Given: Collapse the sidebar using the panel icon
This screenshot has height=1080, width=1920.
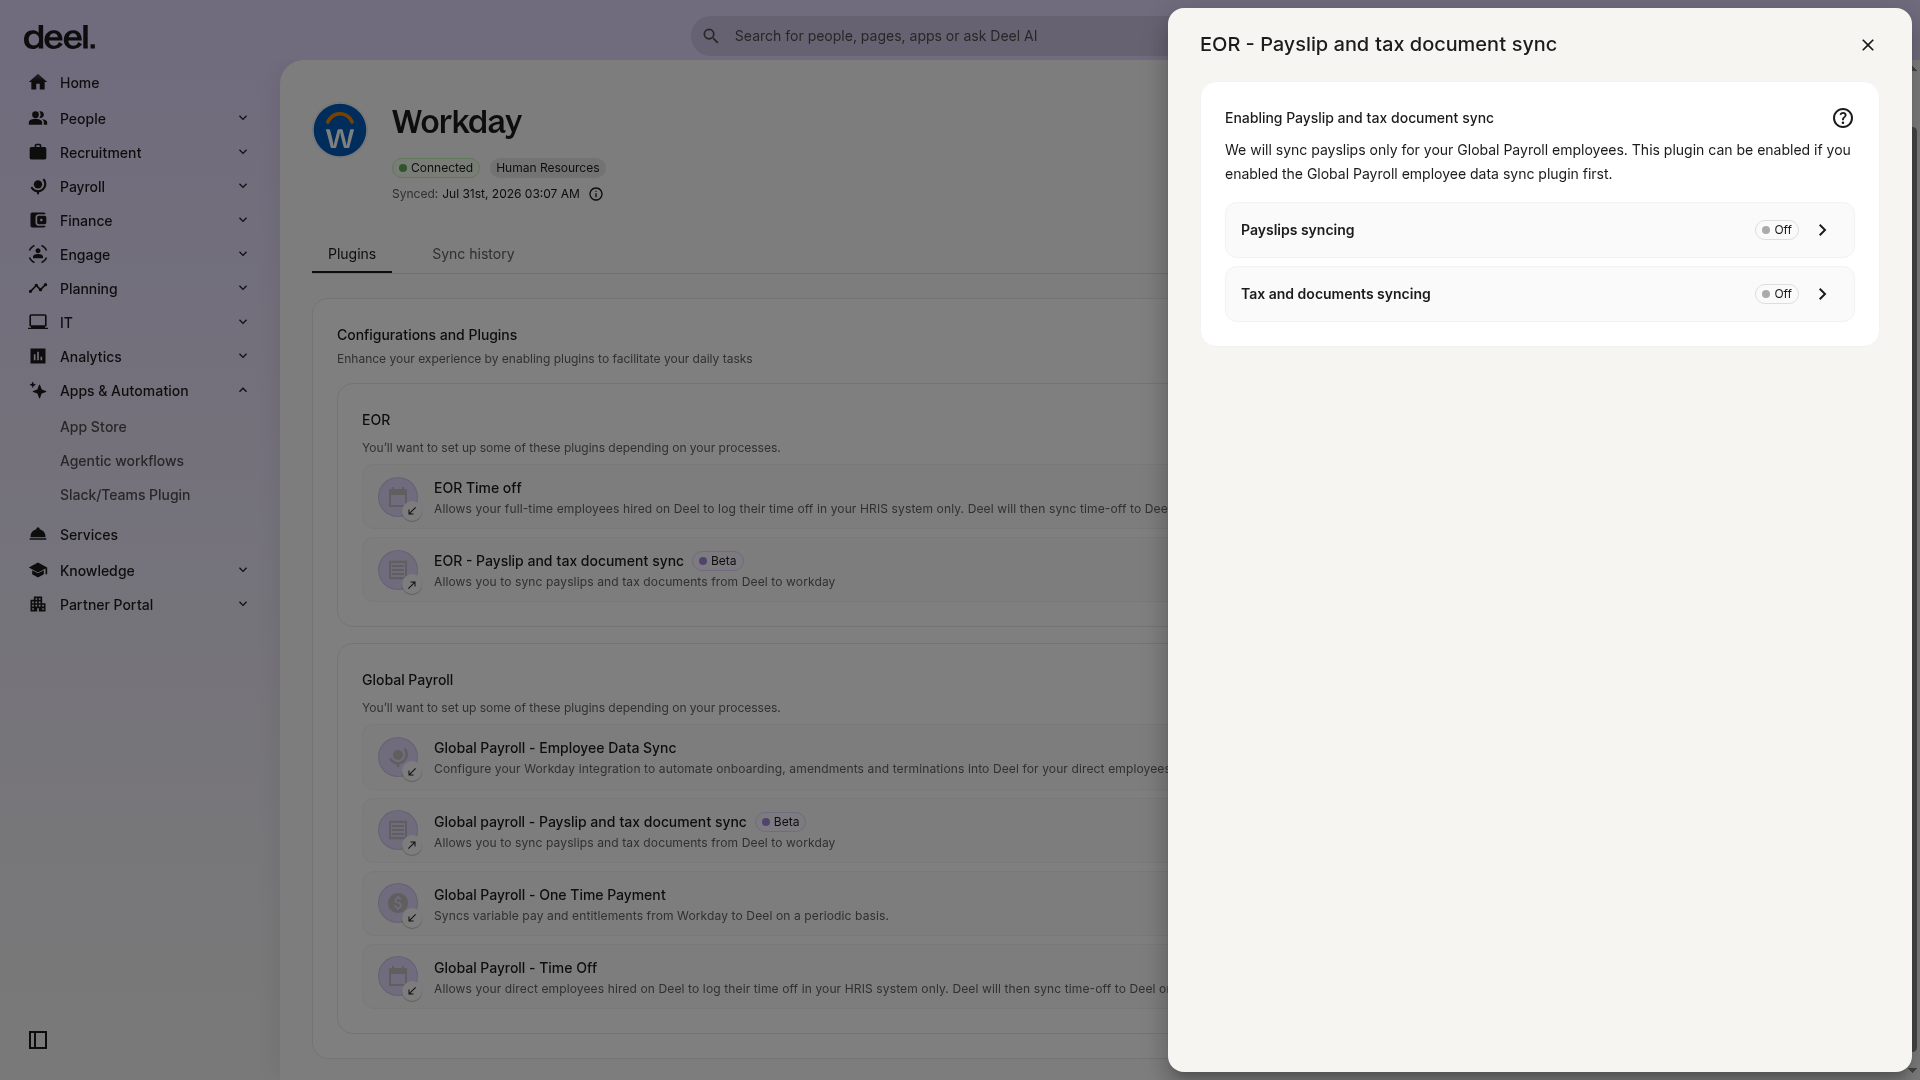Looking at the screenshot, I should (38, 1040).
